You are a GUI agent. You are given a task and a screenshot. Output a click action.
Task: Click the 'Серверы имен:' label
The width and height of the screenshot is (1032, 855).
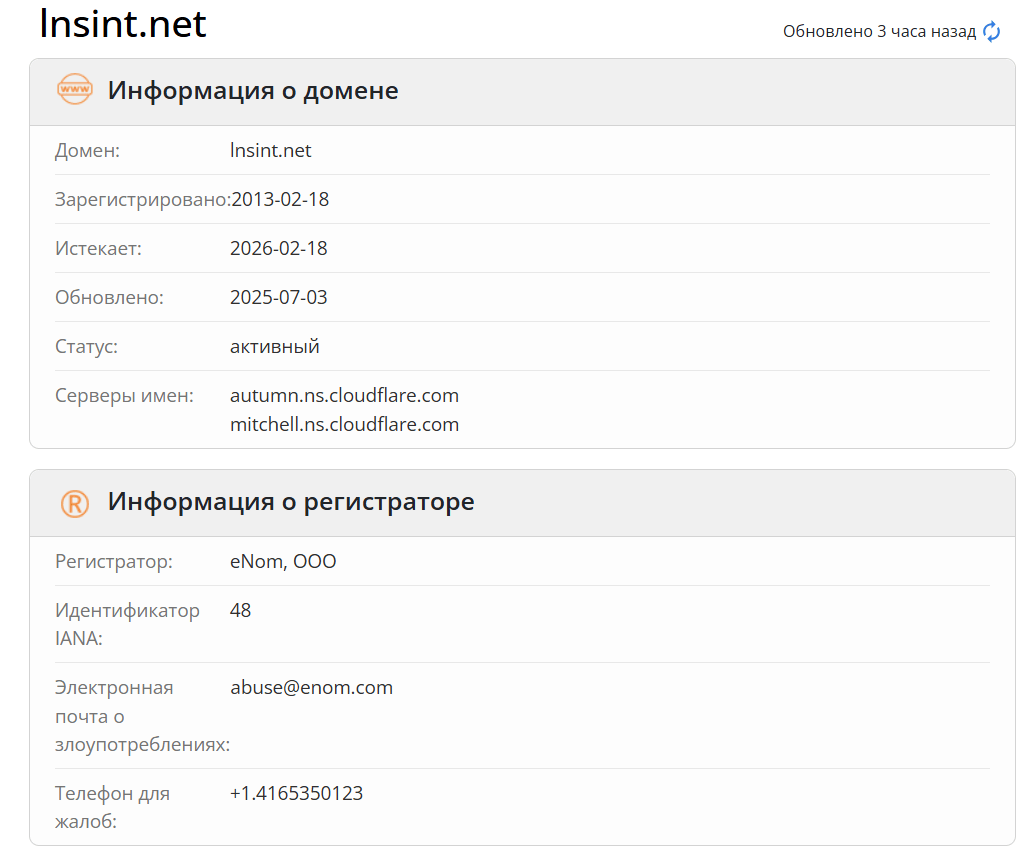[x=124, y=396]
